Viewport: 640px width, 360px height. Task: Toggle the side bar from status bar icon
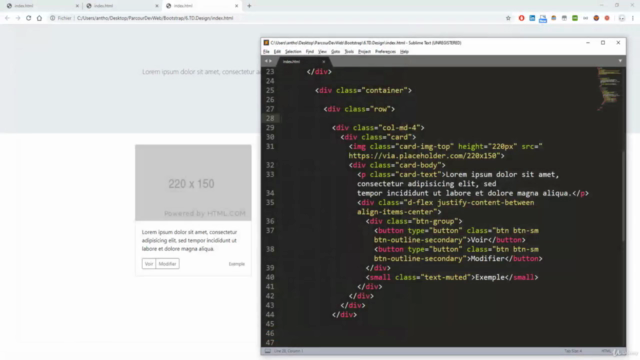(268, 351)
